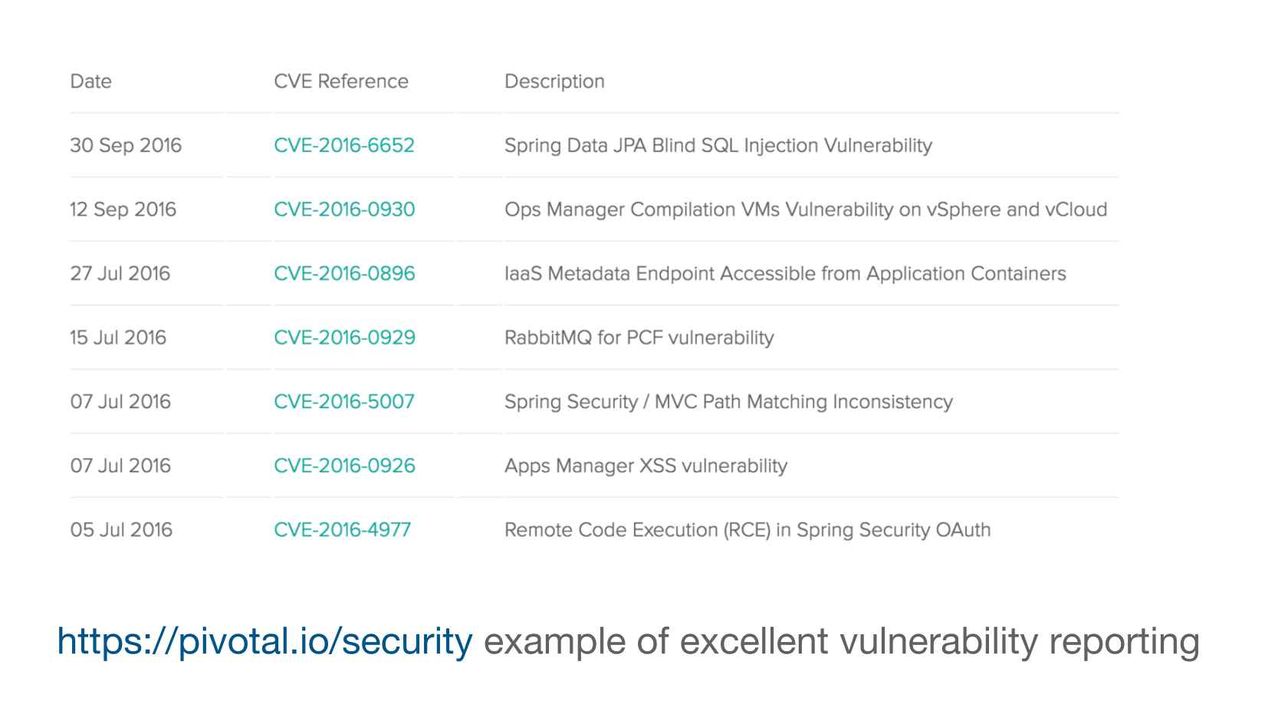
Task: Open the CVE-2016-0930 reference link
Action: click(x=344, y=209)
